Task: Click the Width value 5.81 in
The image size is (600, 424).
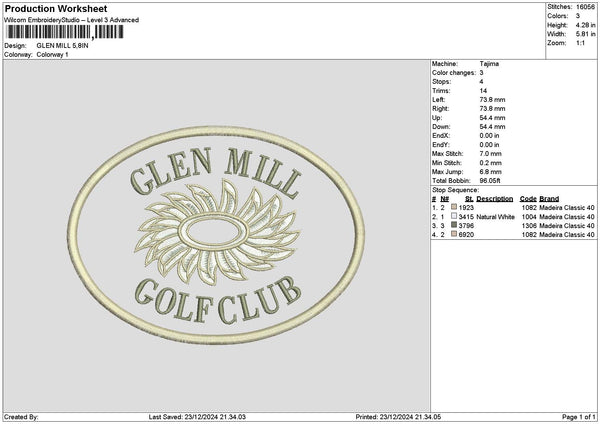Action: 585,34
